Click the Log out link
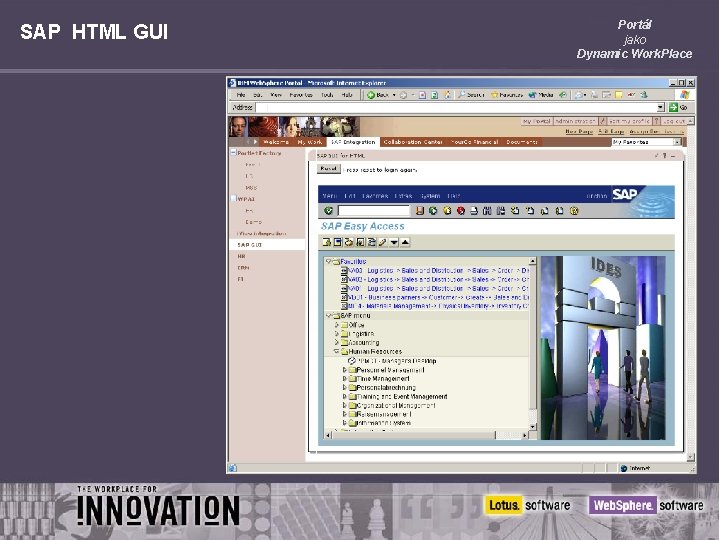 pyautogui.click(x=674, y=121)
